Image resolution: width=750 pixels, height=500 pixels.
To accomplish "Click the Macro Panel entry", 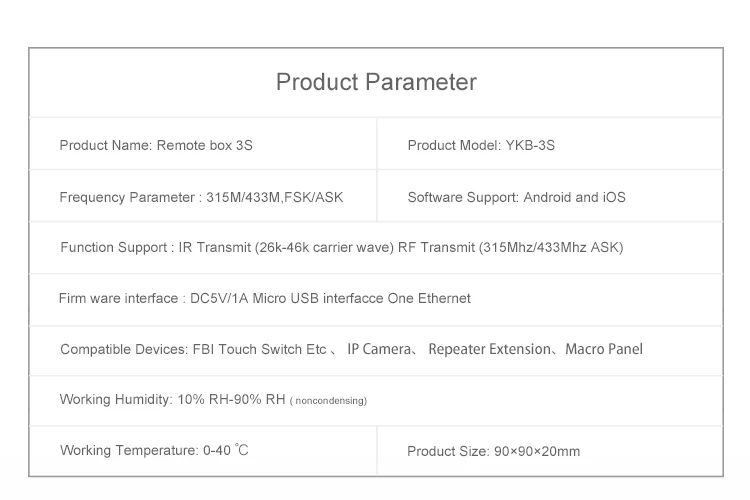I will pyautogui.click(x=604, y=349).
